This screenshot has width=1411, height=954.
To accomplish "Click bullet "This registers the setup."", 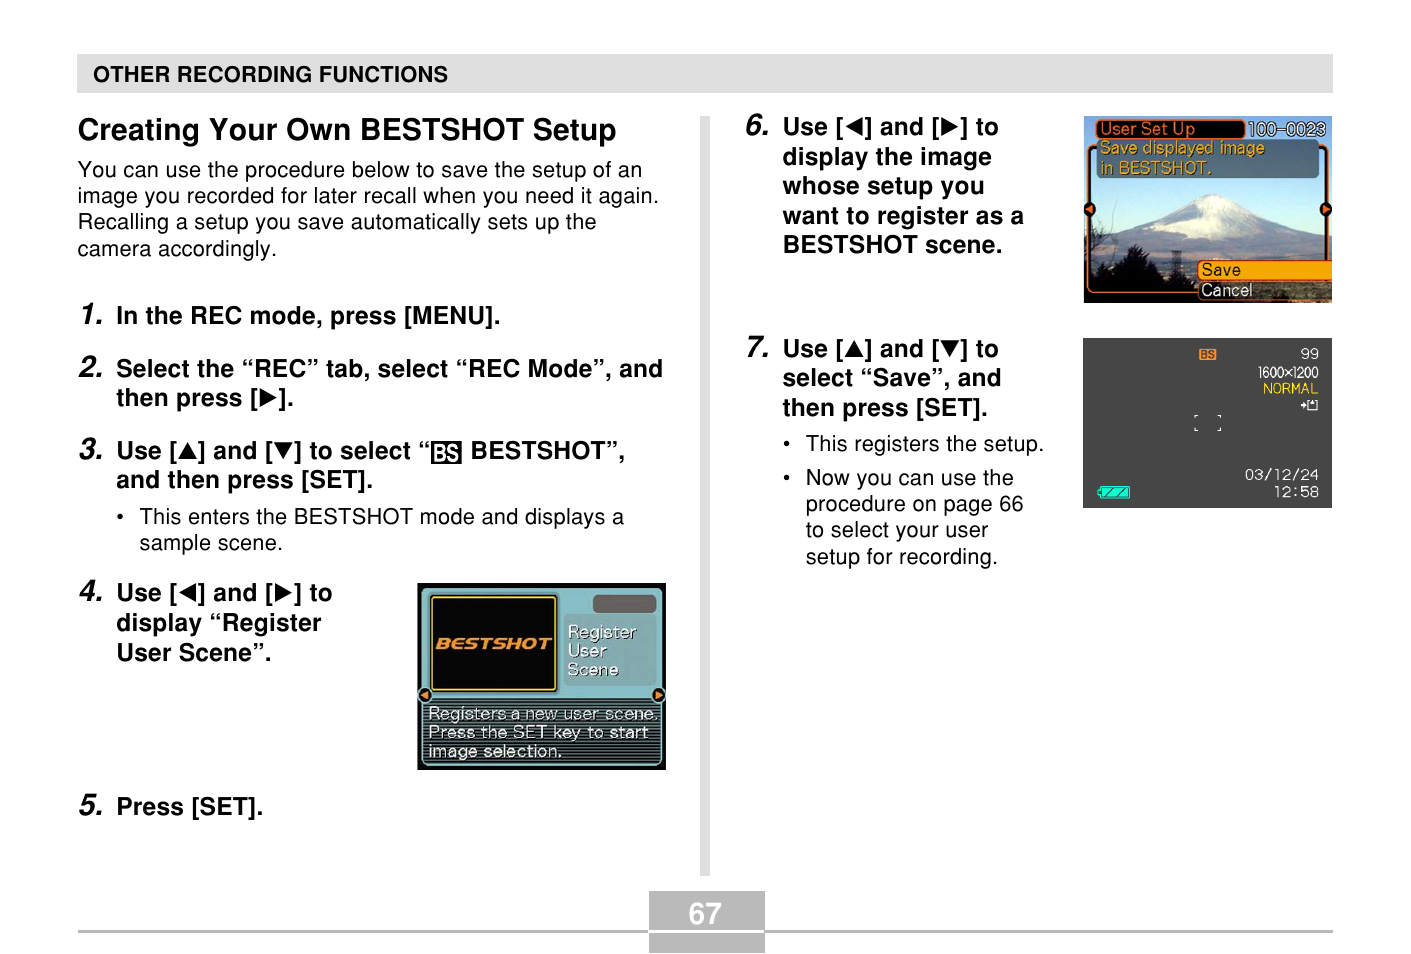I will tap(924, 444).
